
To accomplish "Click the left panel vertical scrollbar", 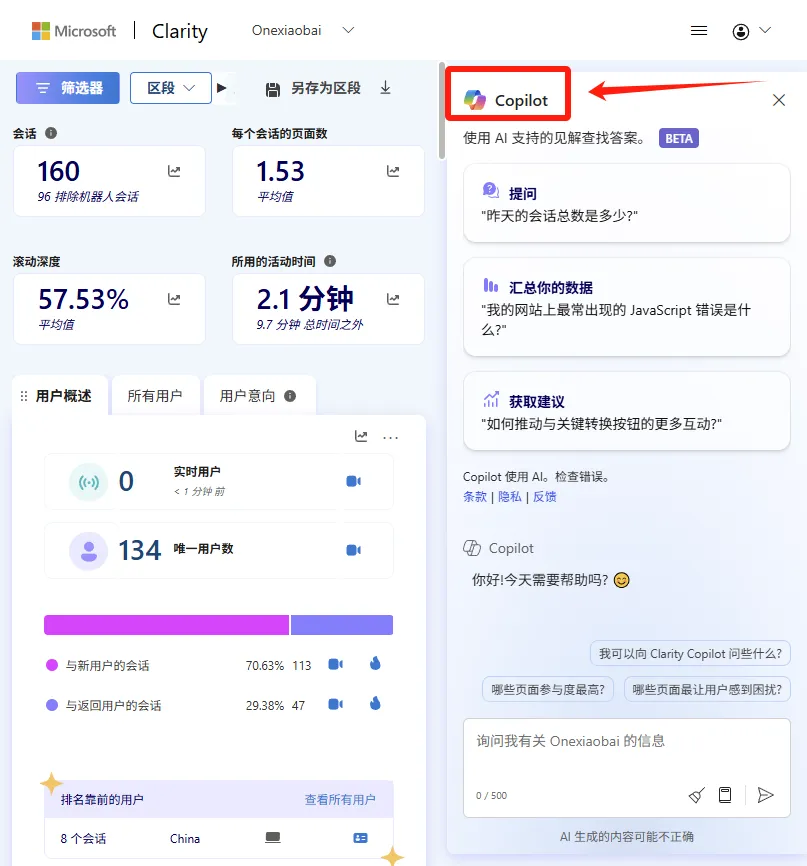I will tap(441, 110).
